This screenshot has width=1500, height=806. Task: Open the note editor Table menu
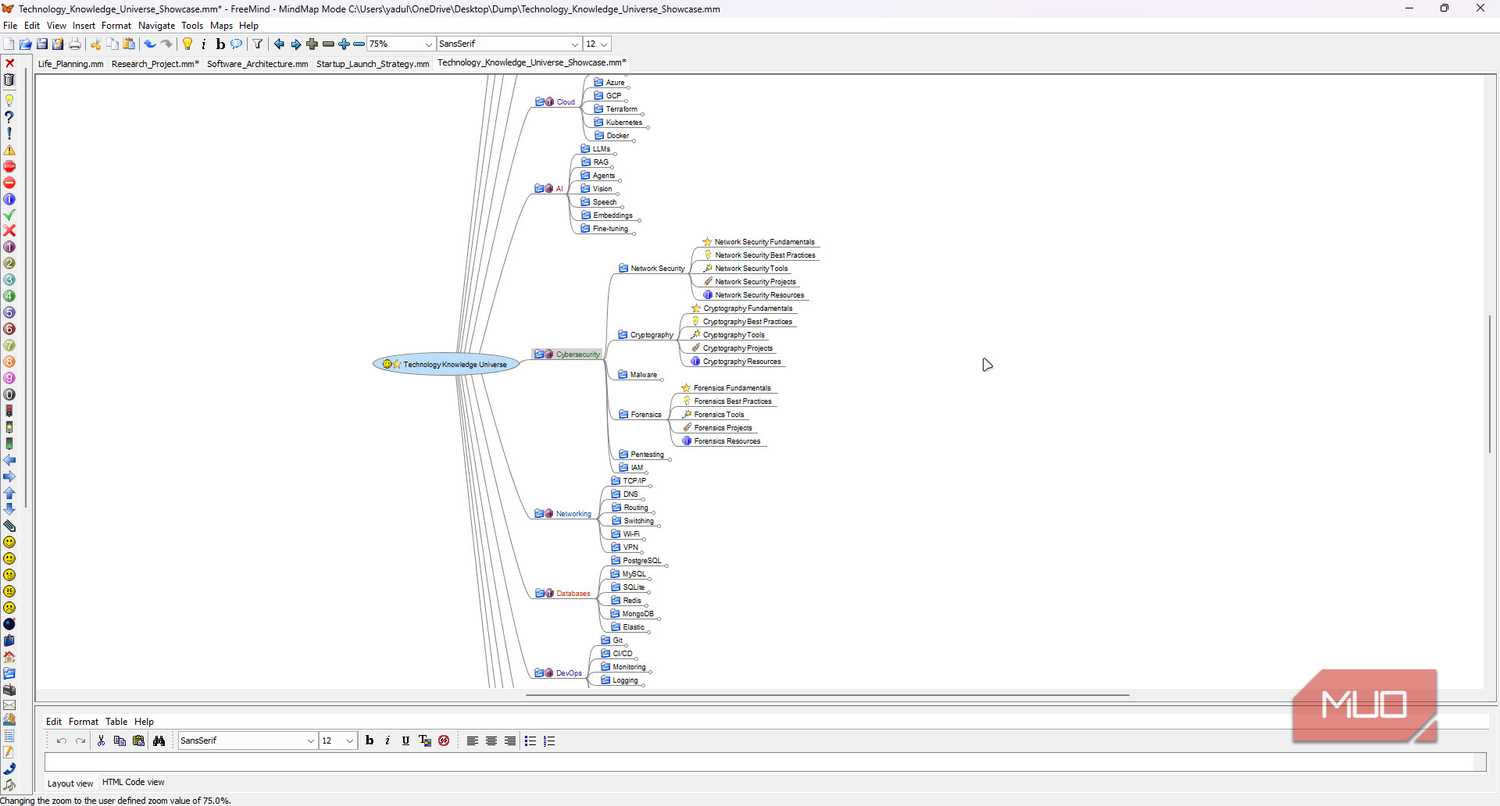coord(116,721)
